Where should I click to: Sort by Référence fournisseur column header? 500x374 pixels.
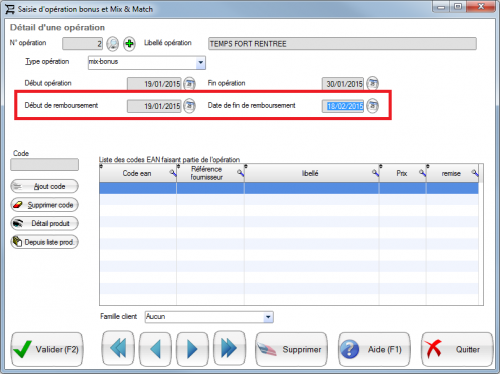point(207,173)
